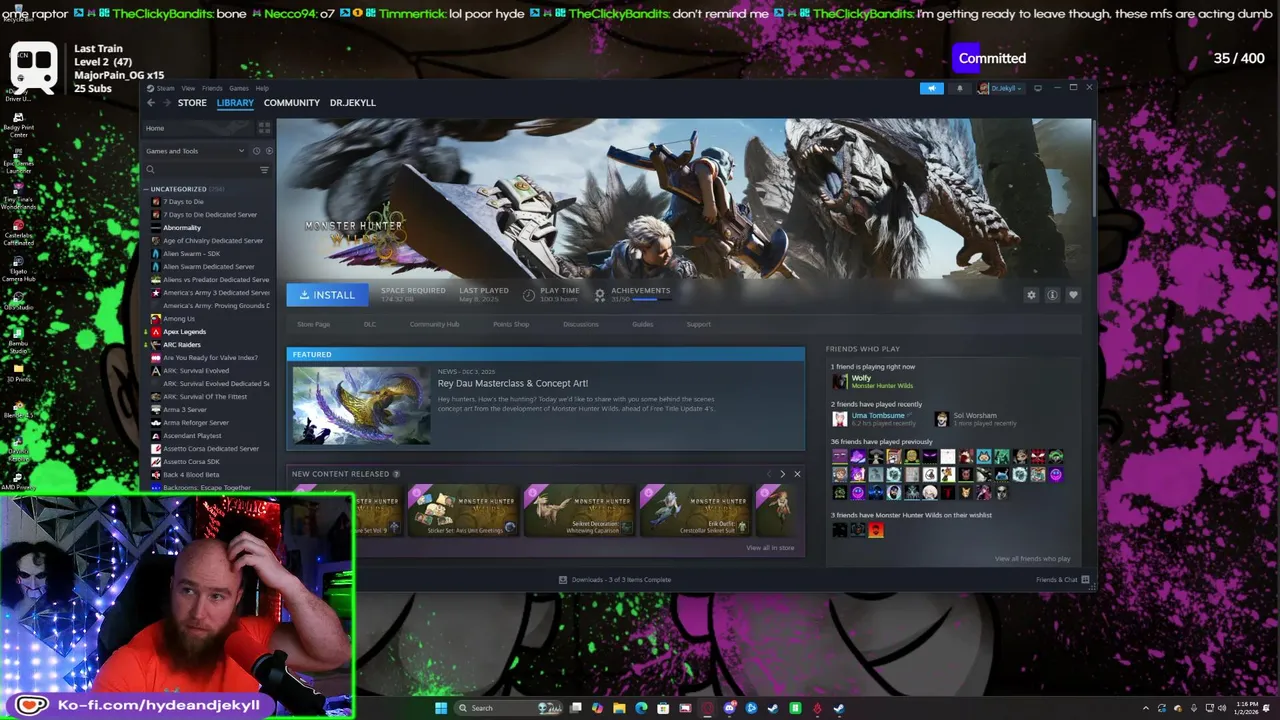
Task: Open Discord from the taskbar
Action: [x=730, y=708]
